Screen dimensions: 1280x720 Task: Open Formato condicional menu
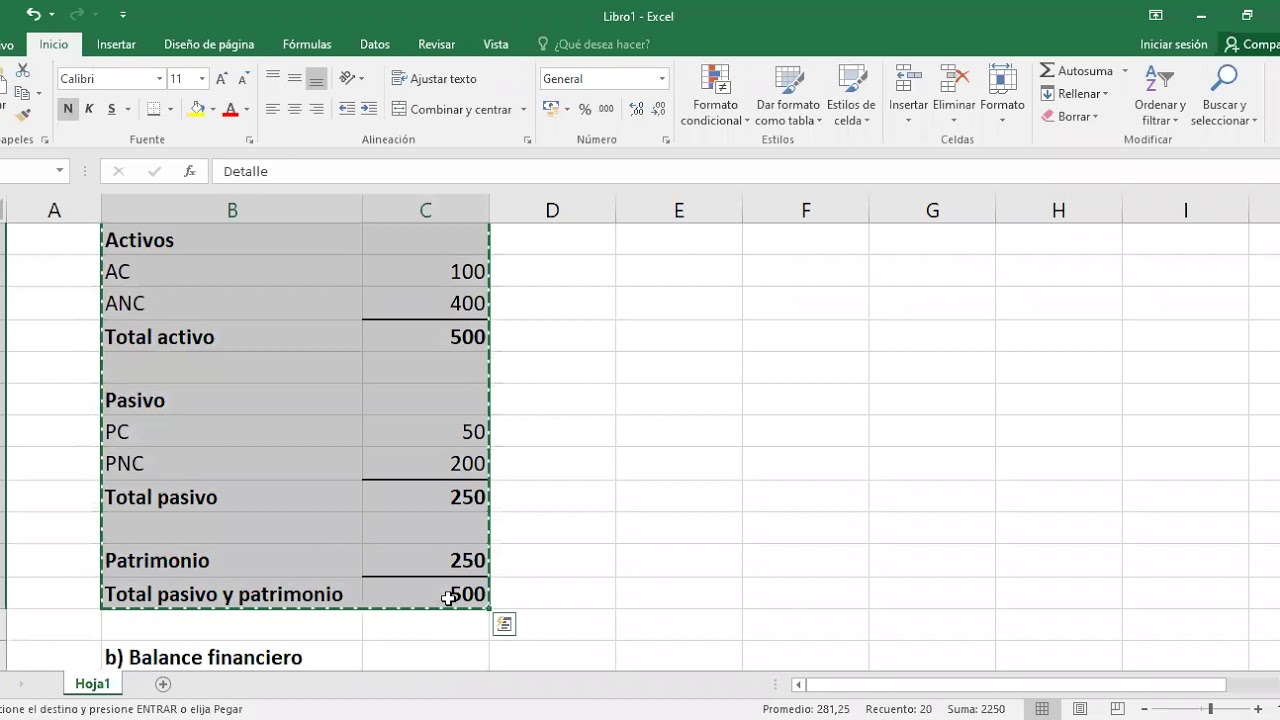[715, 96]
